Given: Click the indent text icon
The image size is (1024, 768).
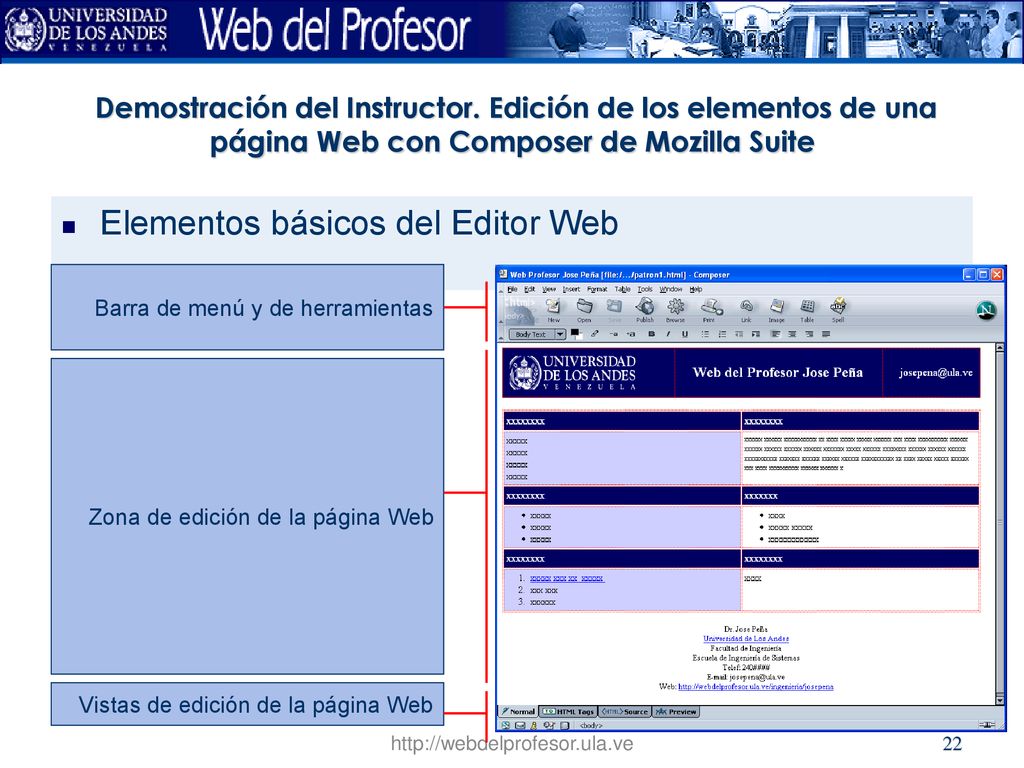Looking at the screenshot, I should tap(756, 334).
